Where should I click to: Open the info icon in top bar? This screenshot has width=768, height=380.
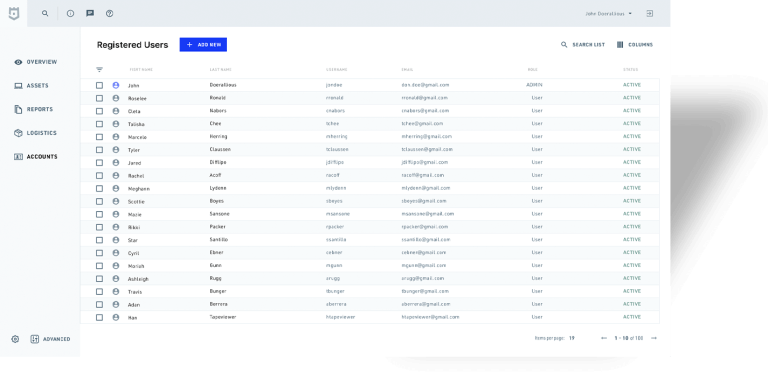pyautogui.click(x=71, y=14)
